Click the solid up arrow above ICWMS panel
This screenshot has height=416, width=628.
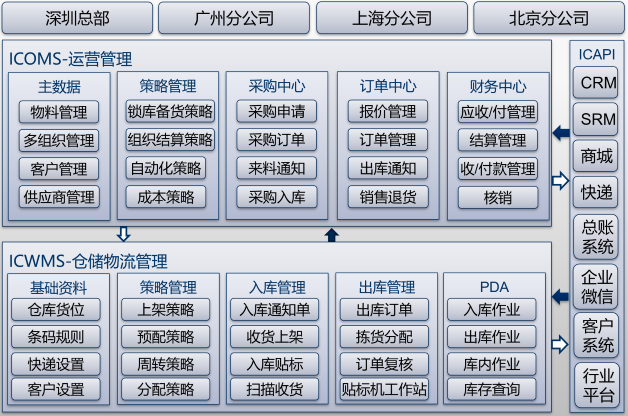pos(332,235)
